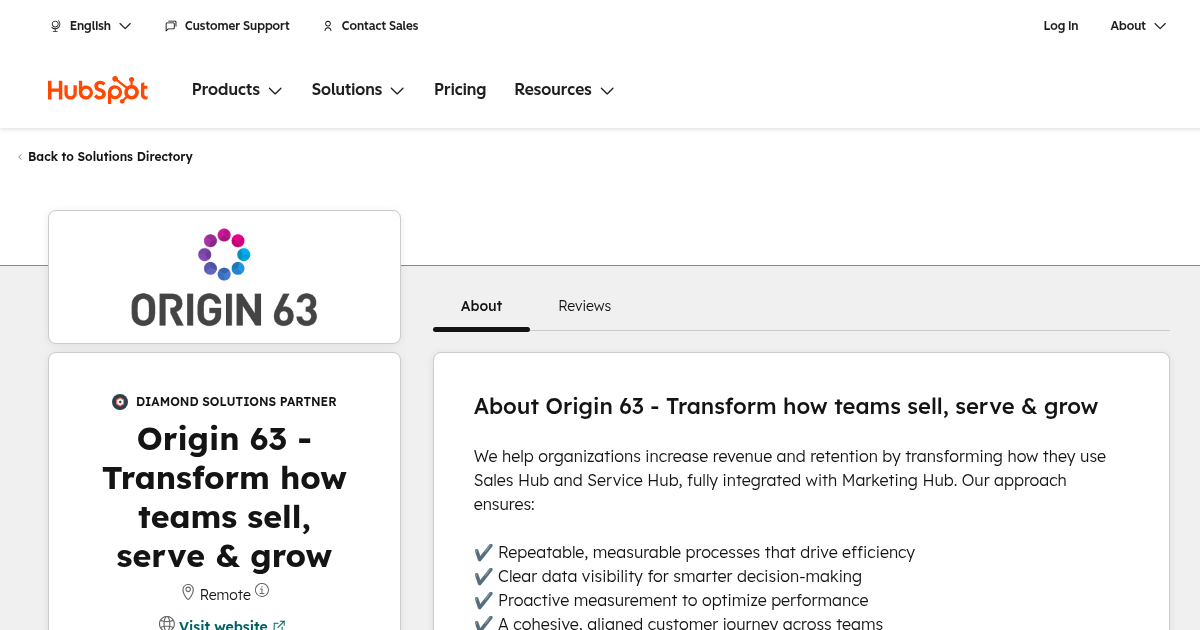Expand the Resources menu
The width and height of the screenshot is (1200, 630).
pos(564,90)
